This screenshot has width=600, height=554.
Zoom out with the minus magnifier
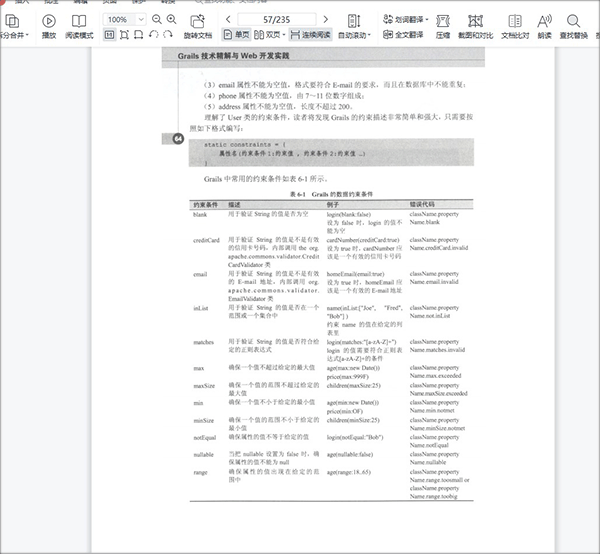[157, 19]
